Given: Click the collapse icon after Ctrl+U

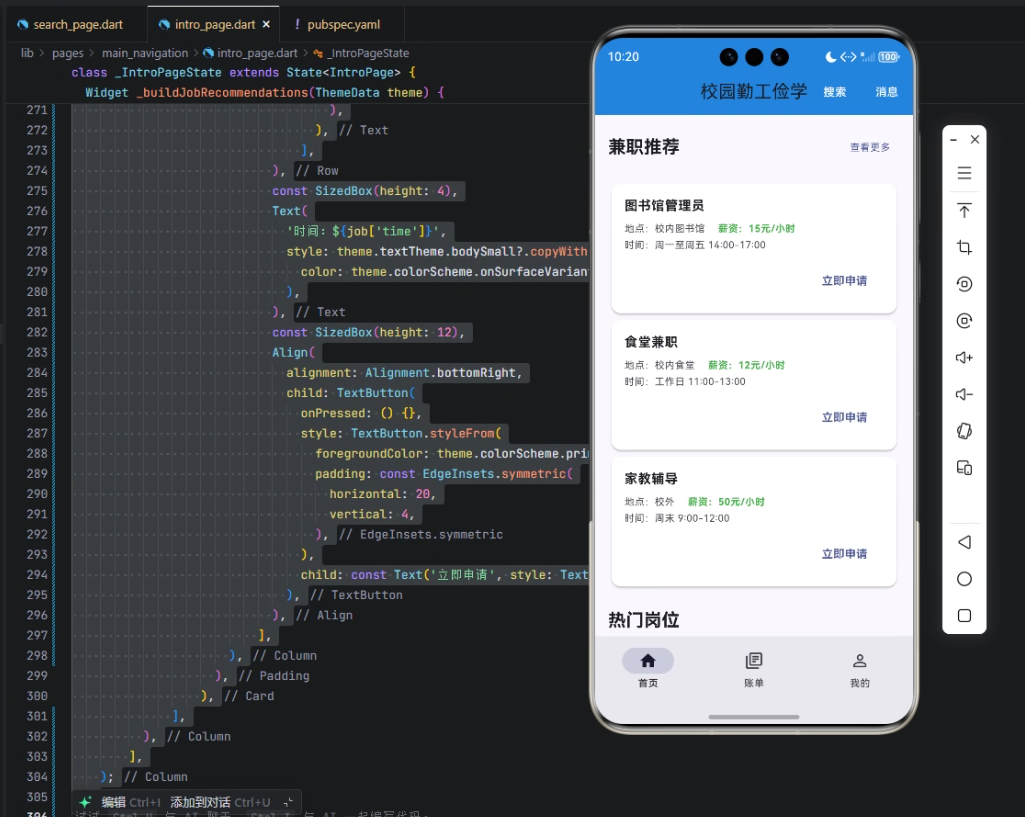Looking at the screenshot, I should coord(288,802).
